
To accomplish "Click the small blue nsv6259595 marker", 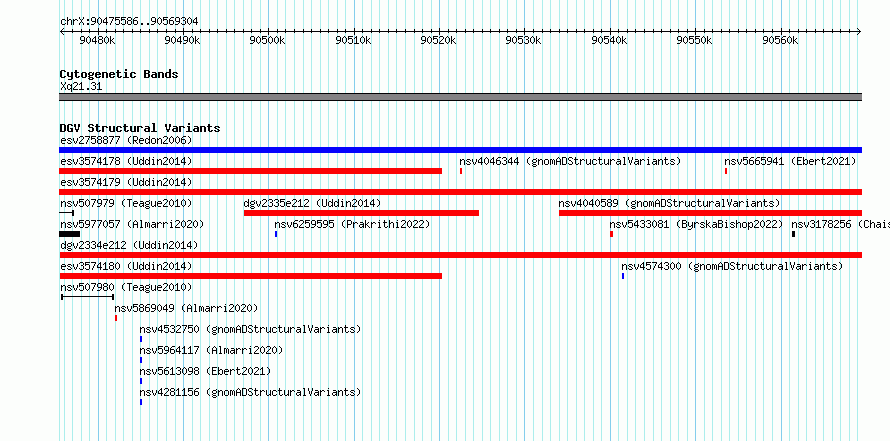I will click(x=276, y=234).
